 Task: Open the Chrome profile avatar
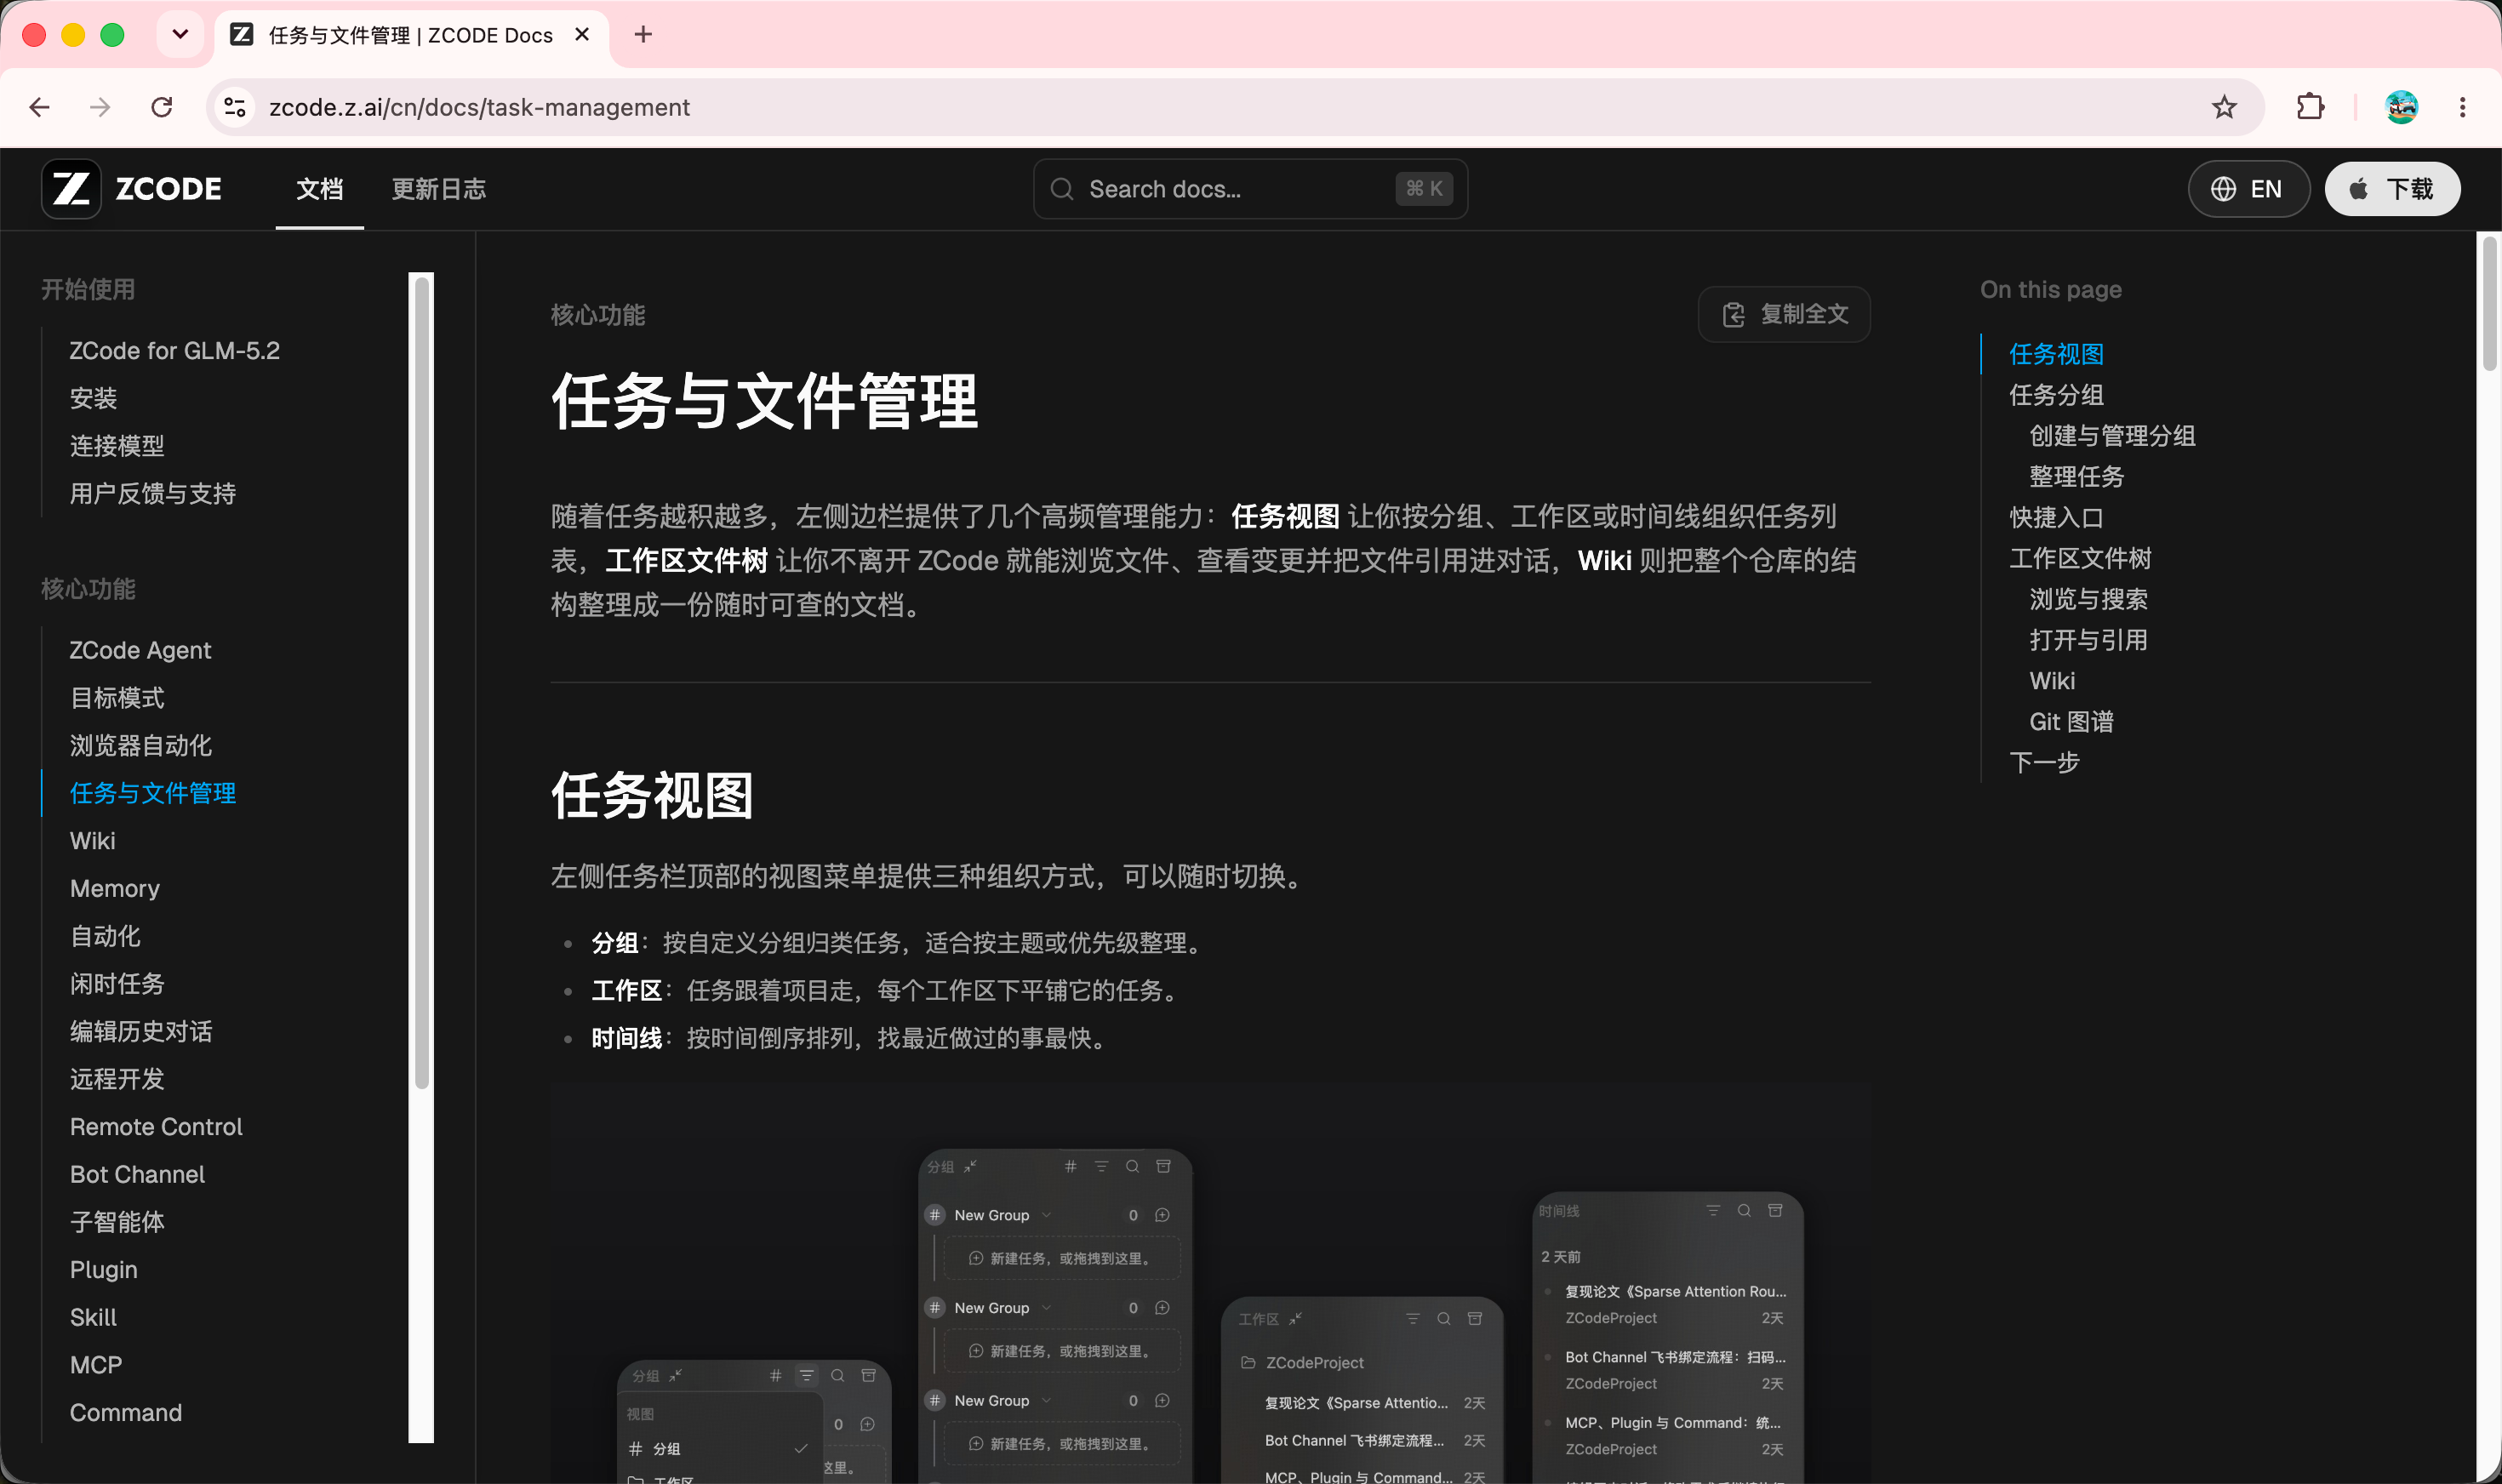[x=2401, y=107]
